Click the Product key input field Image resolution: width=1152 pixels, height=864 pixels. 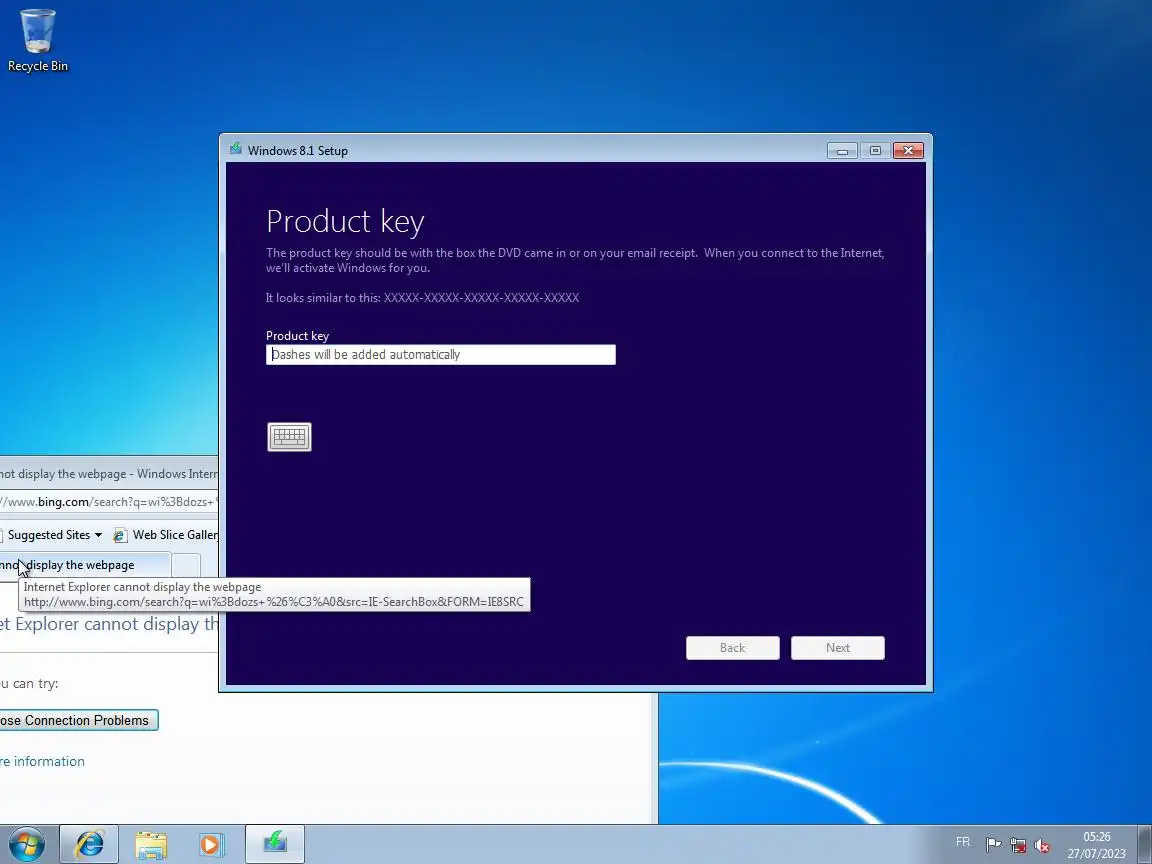pyautogui.click(x=440, y=355)
